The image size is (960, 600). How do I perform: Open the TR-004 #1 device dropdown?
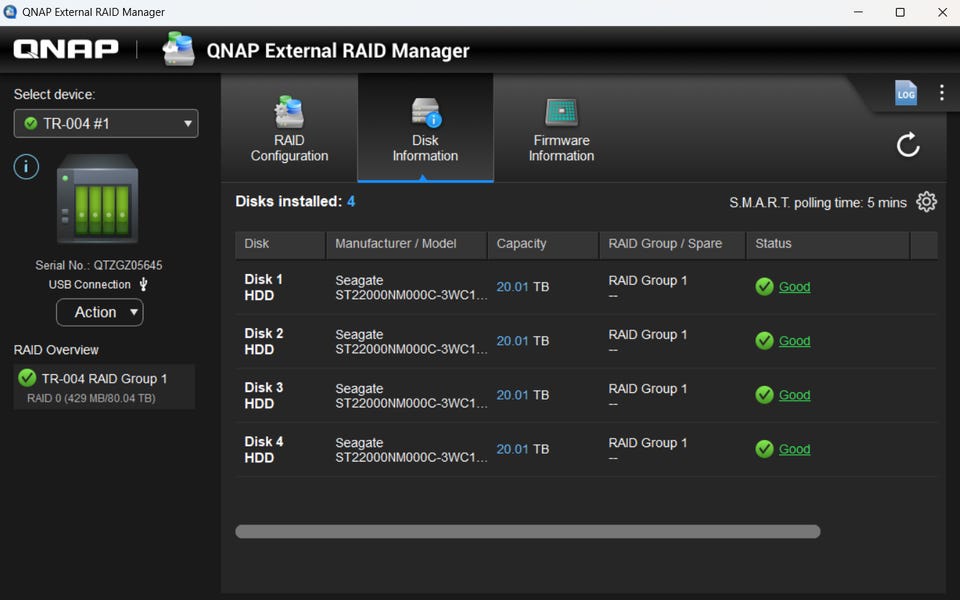[106, 124]
